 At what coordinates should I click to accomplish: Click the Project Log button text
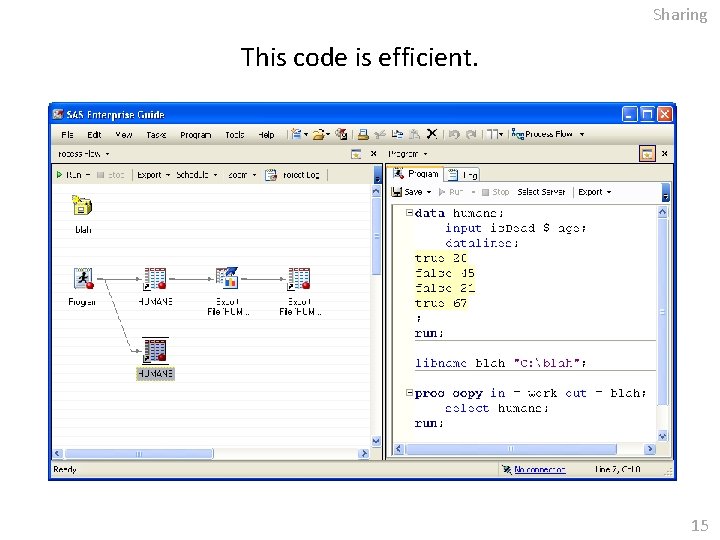click(301, 175)
